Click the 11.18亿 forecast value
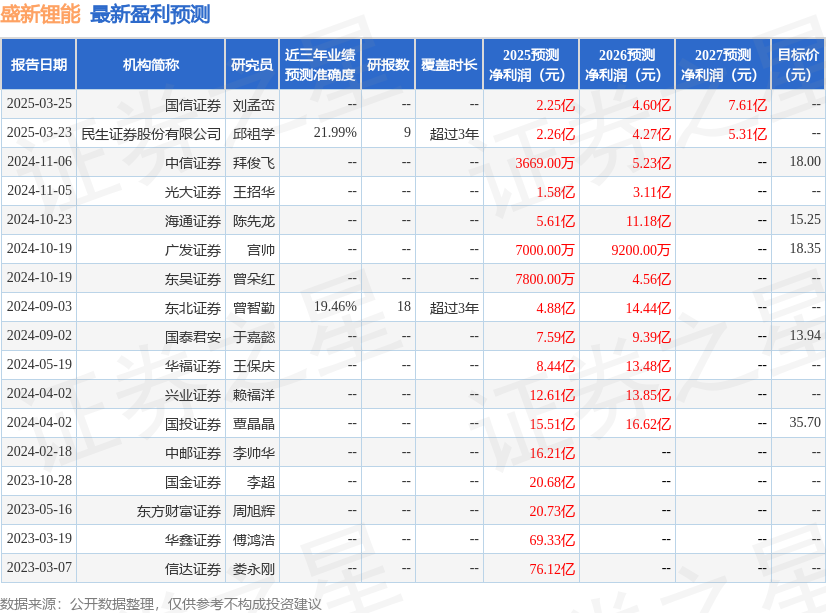 point(648,221)
